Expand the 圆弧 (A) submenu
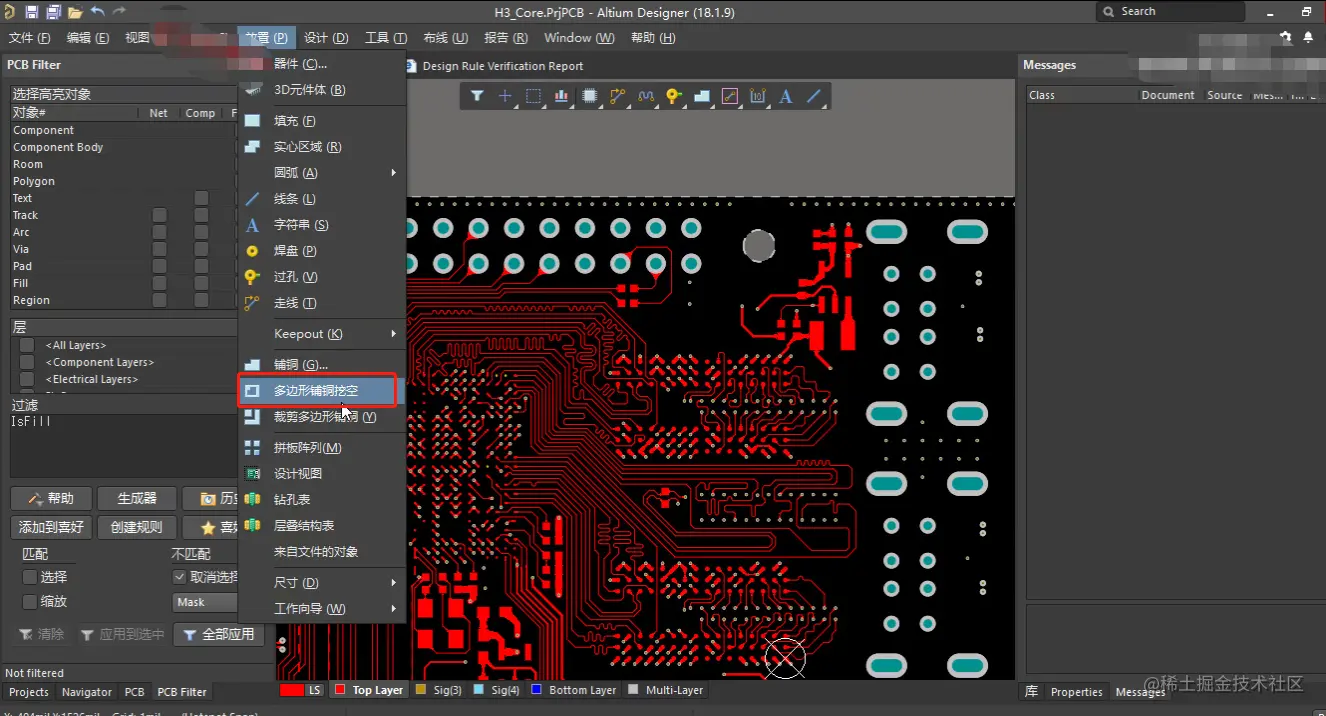The height and width of the screenshot is (716, 1326). 322,173
